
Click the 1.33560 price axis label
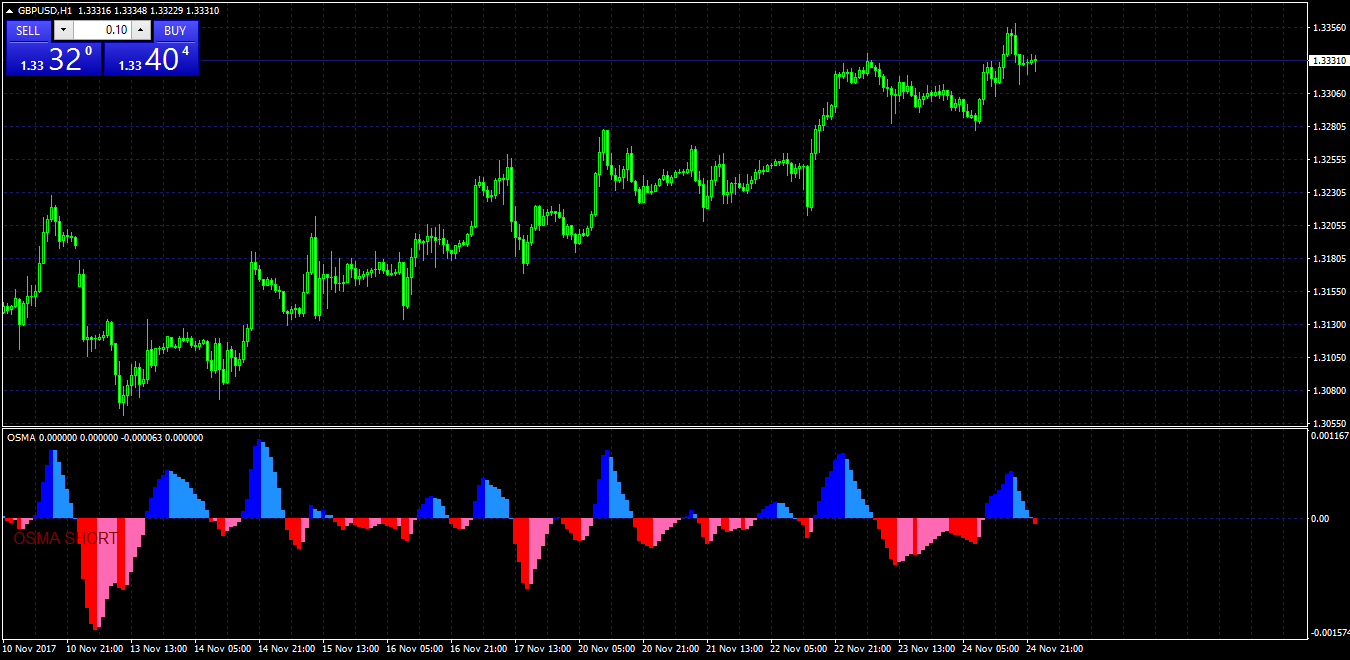(1327, 28)
